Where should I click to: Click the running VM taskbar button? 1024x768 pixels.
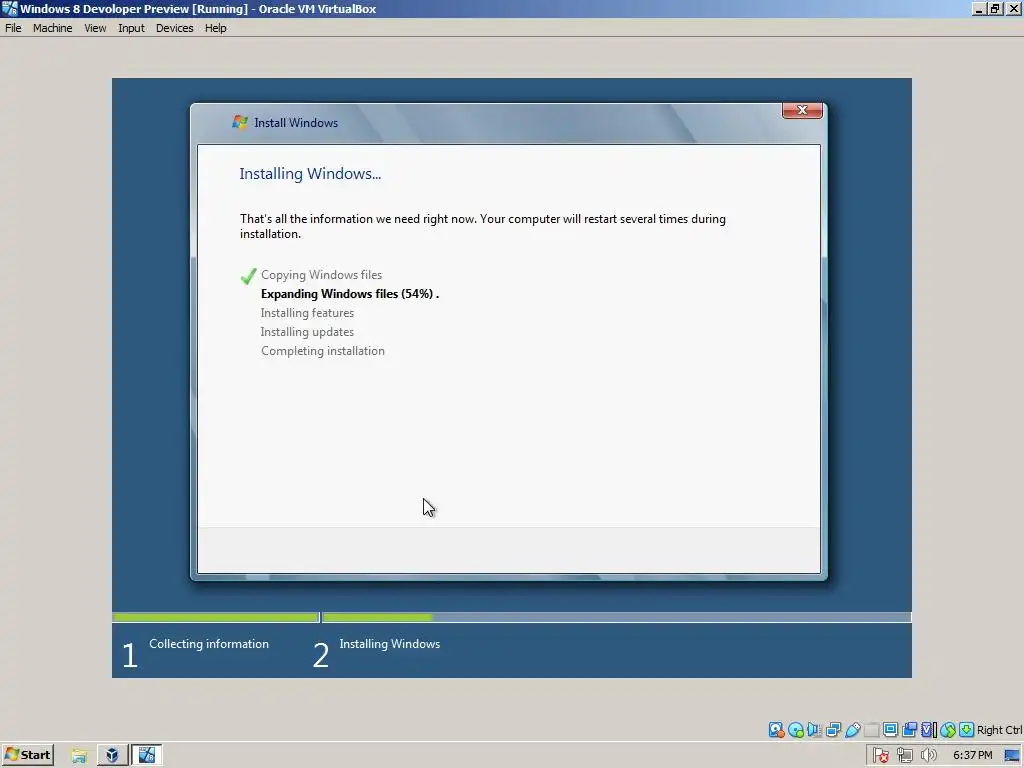[x=147, y=756]
